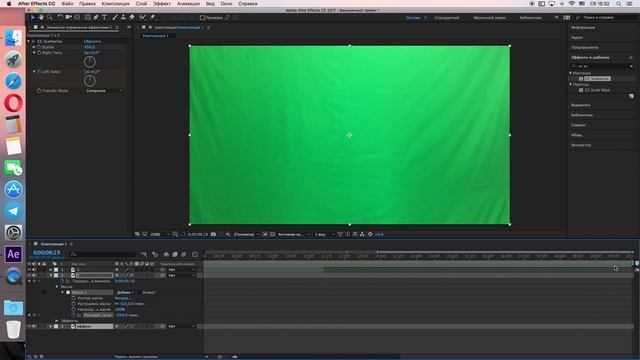Screen dimensions: 640x360
Task: Collapse the Mask 1 group in timeline
Action: coord(63,293)
